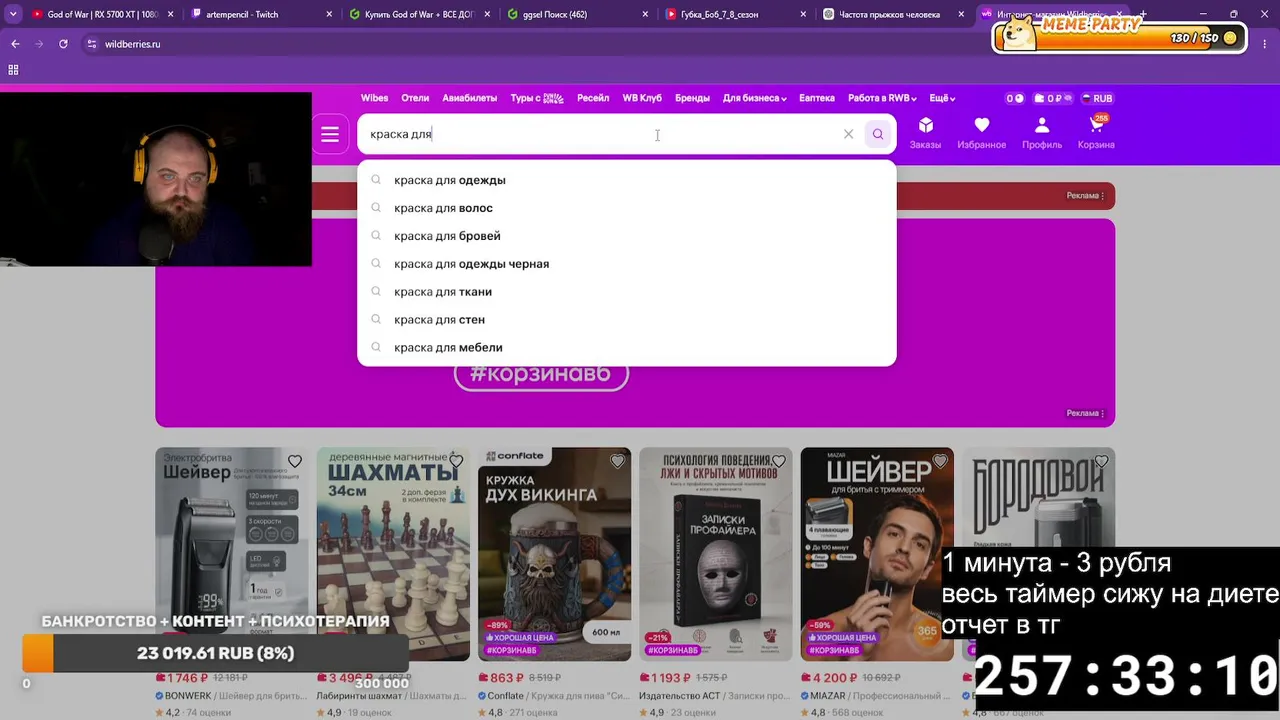Open the Отели link
Screen dimensions: 1280x720
(x=415, y=98)
